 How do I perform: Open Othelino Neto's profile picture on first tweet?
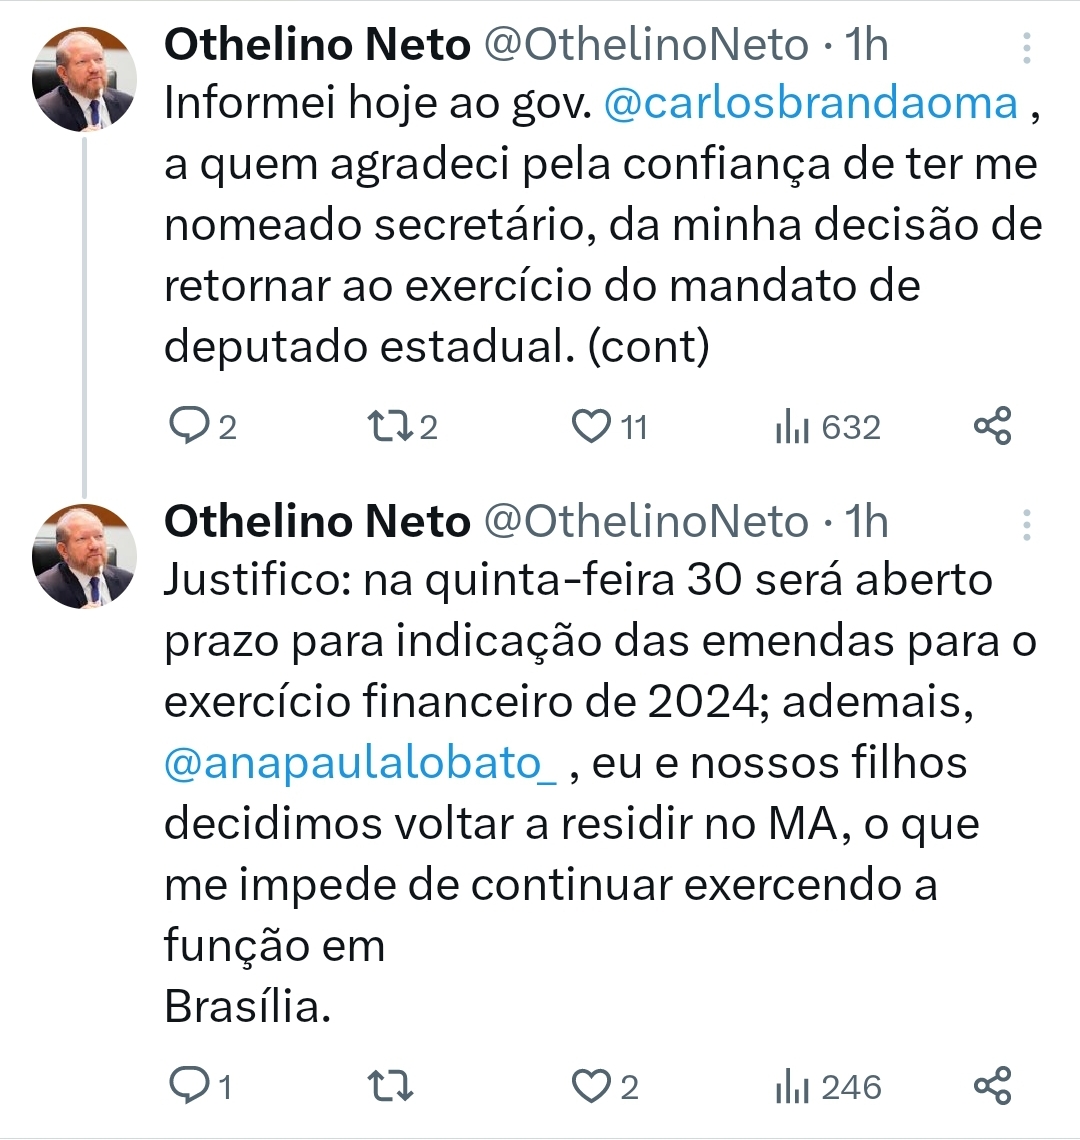click(x=84, y=80)
